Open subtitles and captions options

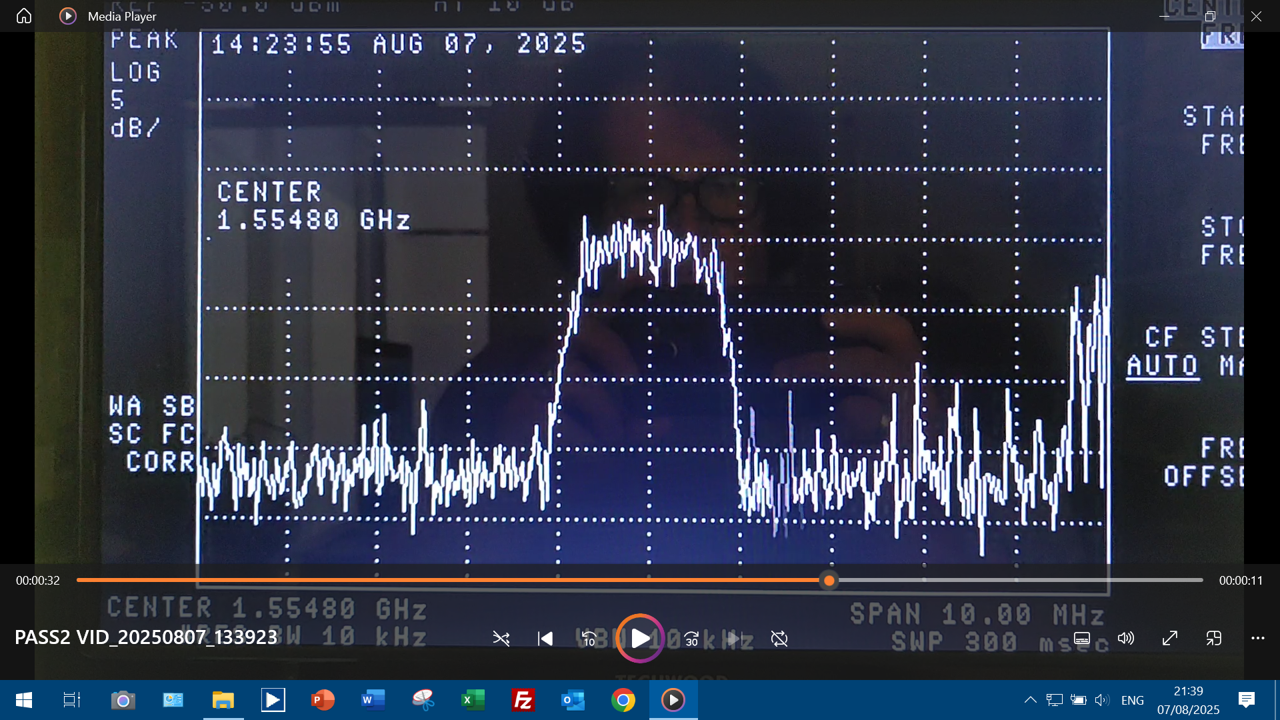point(1082,638)
